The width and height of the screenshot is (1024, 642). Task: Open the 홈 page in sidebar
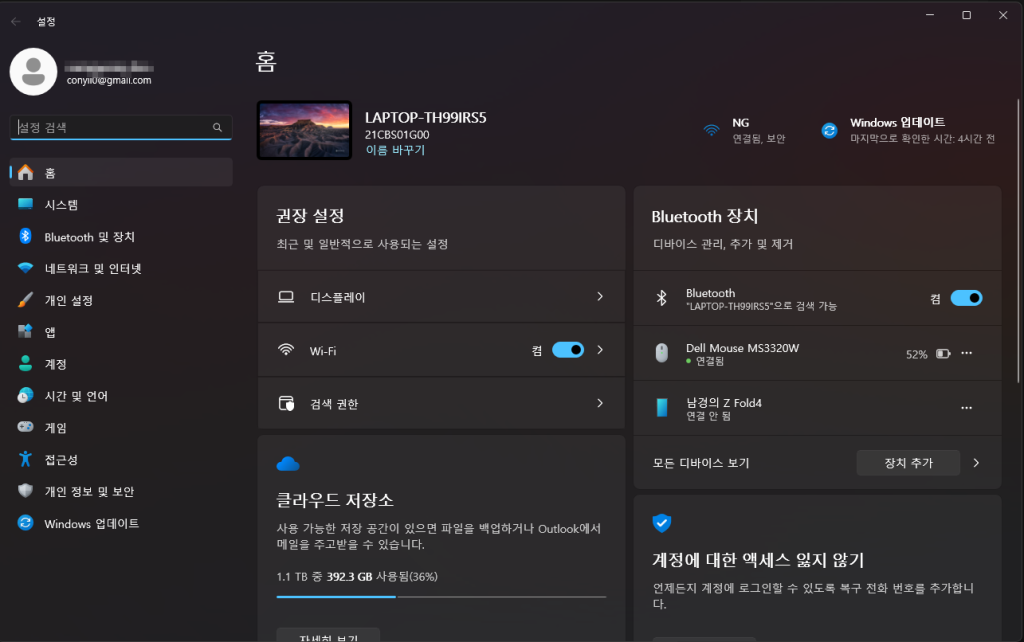click(x=121, y=172)
